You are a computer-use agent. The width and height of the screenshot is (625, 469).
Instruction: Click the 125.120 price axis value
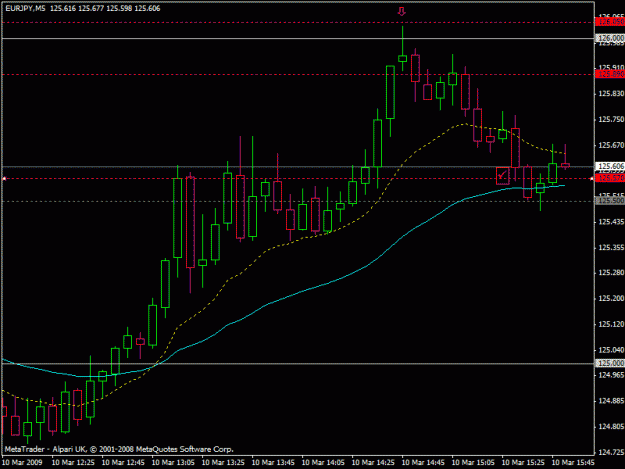(x=611, y=324)
